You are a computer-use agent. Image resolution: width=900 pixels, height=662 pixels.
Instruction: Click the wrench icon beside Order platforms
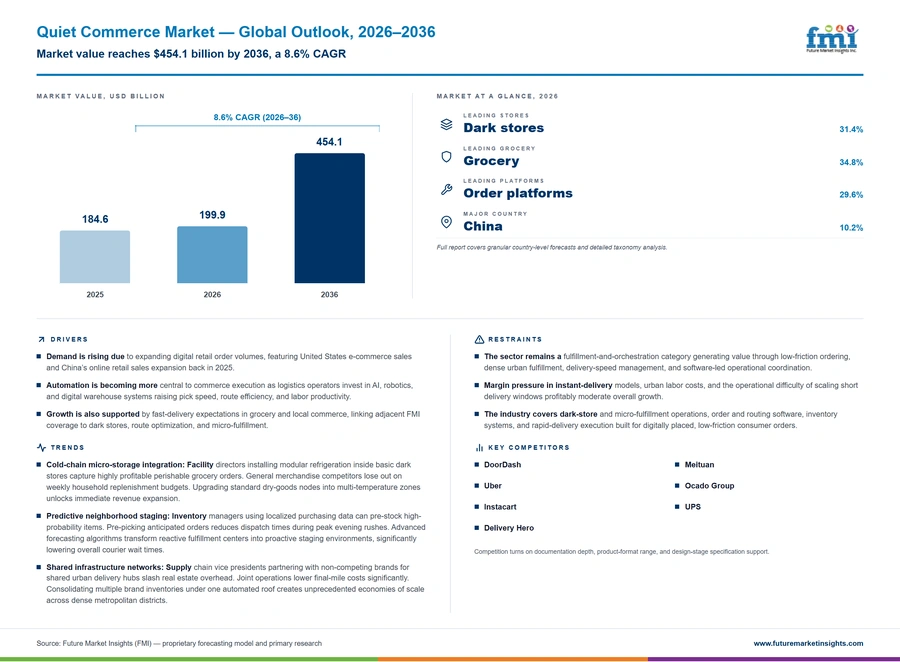[447, 189]
